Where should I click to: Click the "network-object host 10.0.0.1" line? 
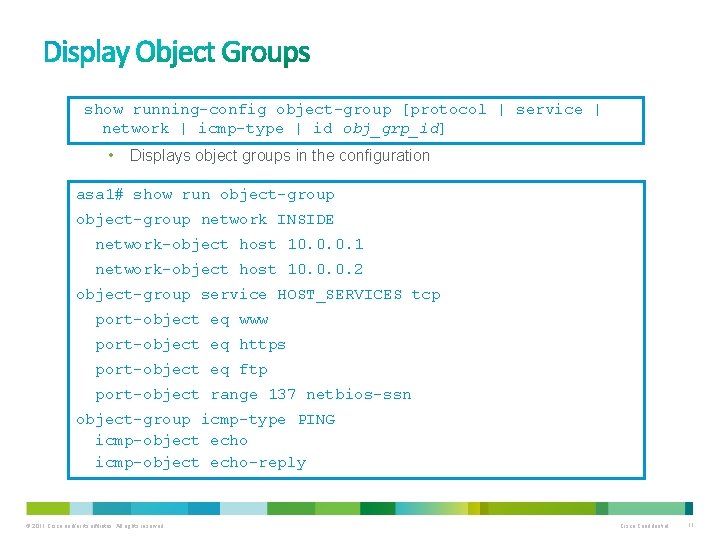tap(229, 245)
